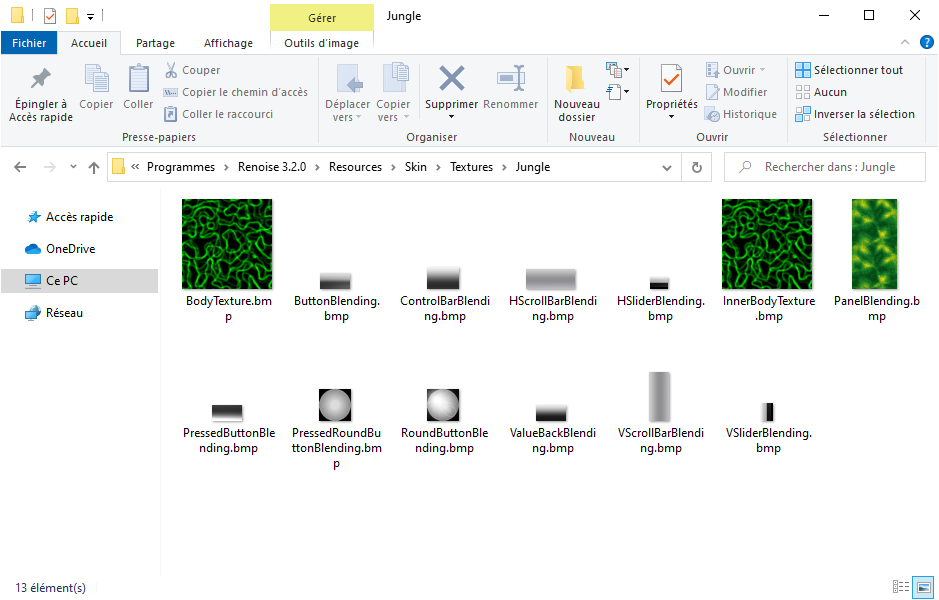The height and width of the screenshot is (600, 939).
Task: Open the help question mark icon
Action: (926, 42)
